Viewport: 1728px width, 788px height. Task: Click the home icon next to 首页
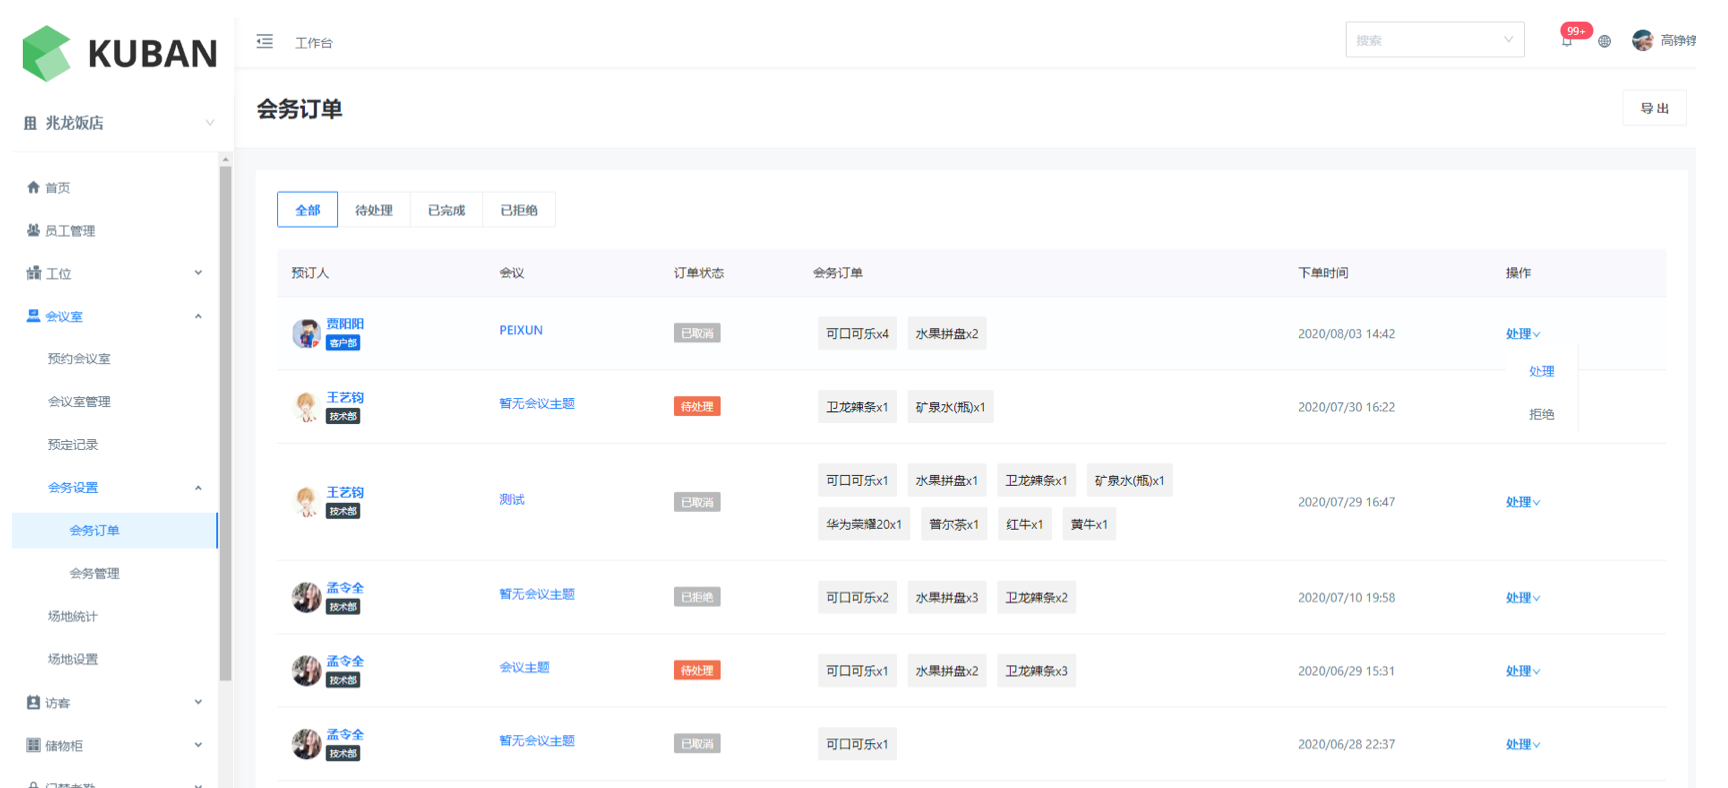point(33,187)
